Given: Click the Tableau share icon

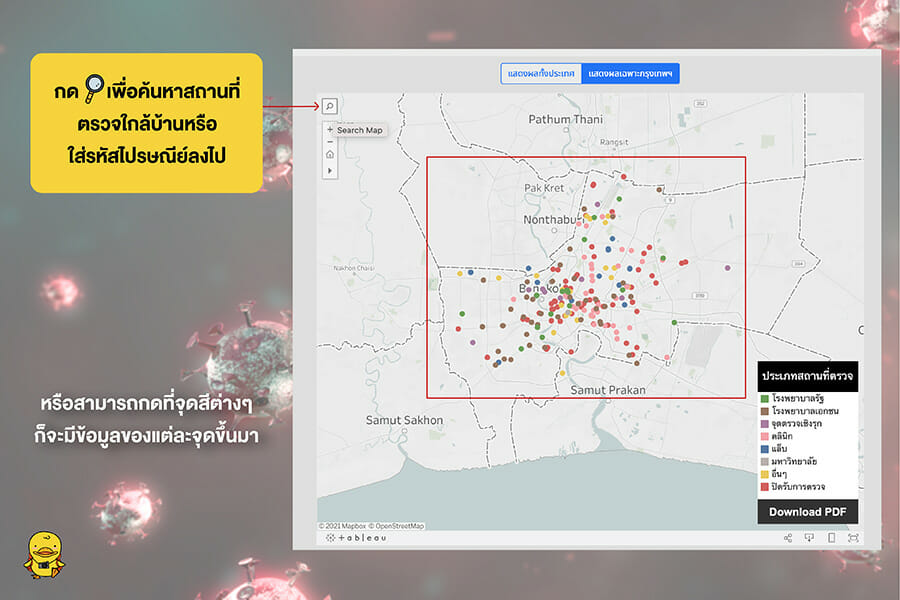Looking at the screenshot, I should 788,537.
